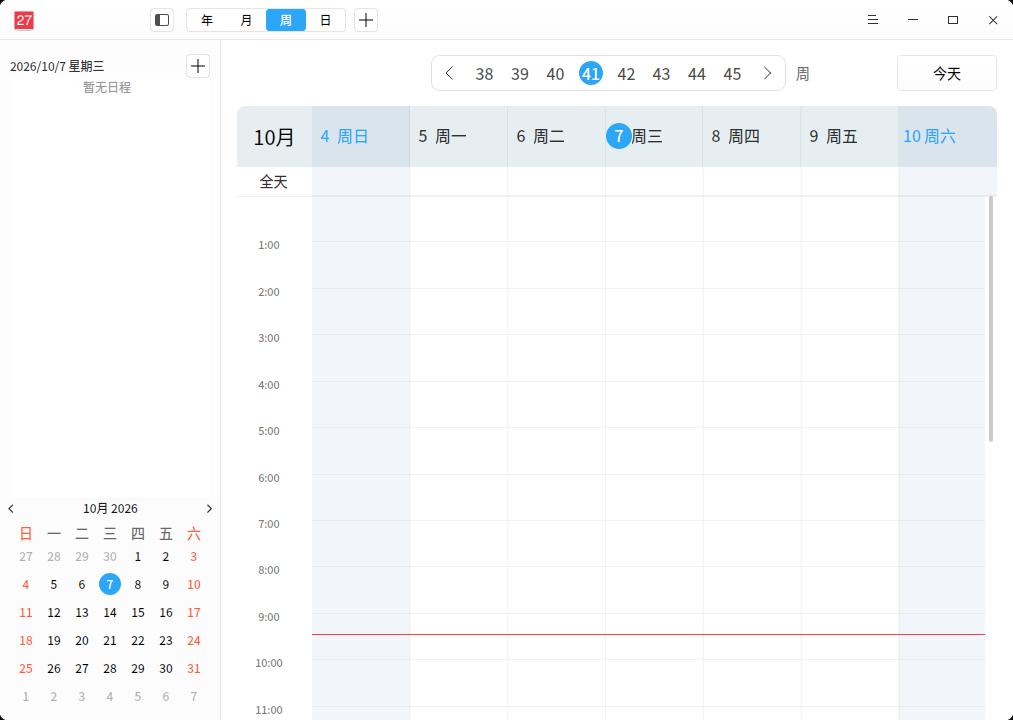Select October 18 in the mini calendar
This screenshot has height=720, width=1013.
[26, 641]
